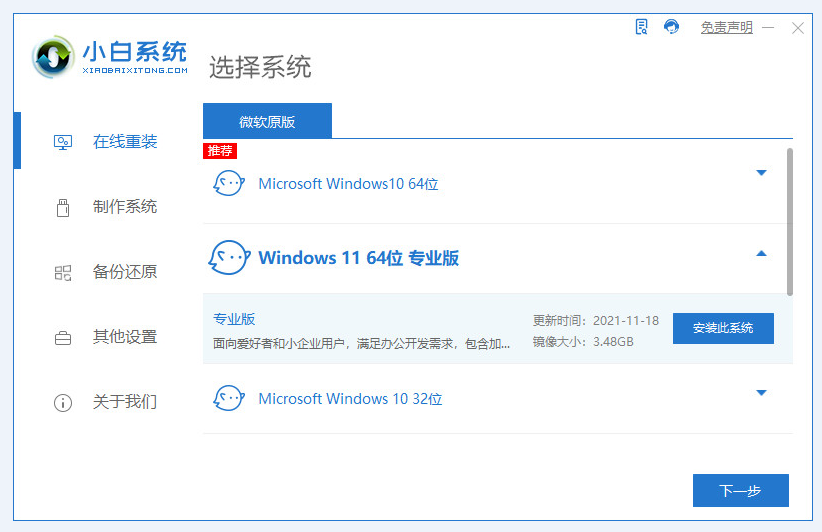The width and height of the screenshot is (822, 532).
Task: Click the document search icon in title bar
Action: tap(642, 27)
